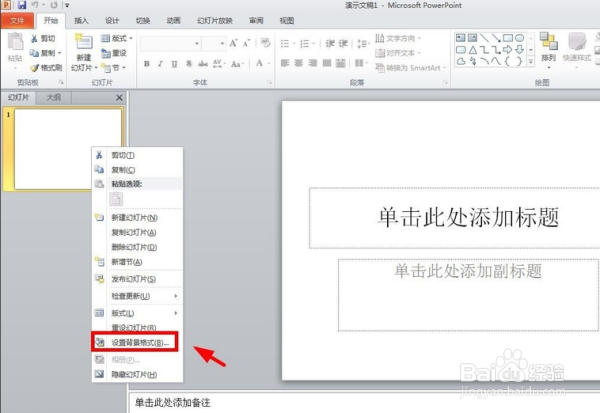Viewport: 600px width, 413px height.
Task: Click subtitle placeholder 单击此处添加副标题
Action: click(x=468, y=271)
